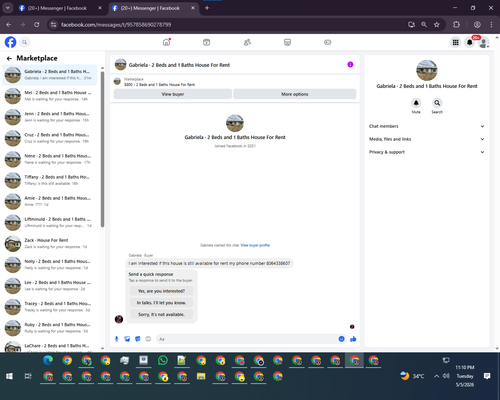Open the Chrome zoom magnifier icon in the address bar

coord(424,25)
